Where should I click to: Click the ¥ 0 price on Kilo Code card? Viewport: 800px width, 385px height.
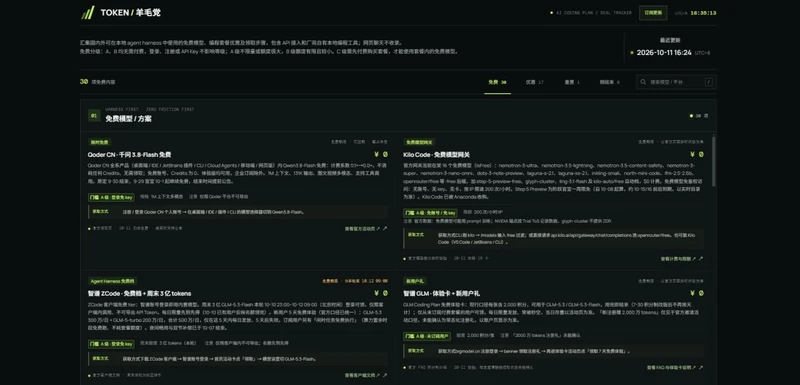[696, 155]
